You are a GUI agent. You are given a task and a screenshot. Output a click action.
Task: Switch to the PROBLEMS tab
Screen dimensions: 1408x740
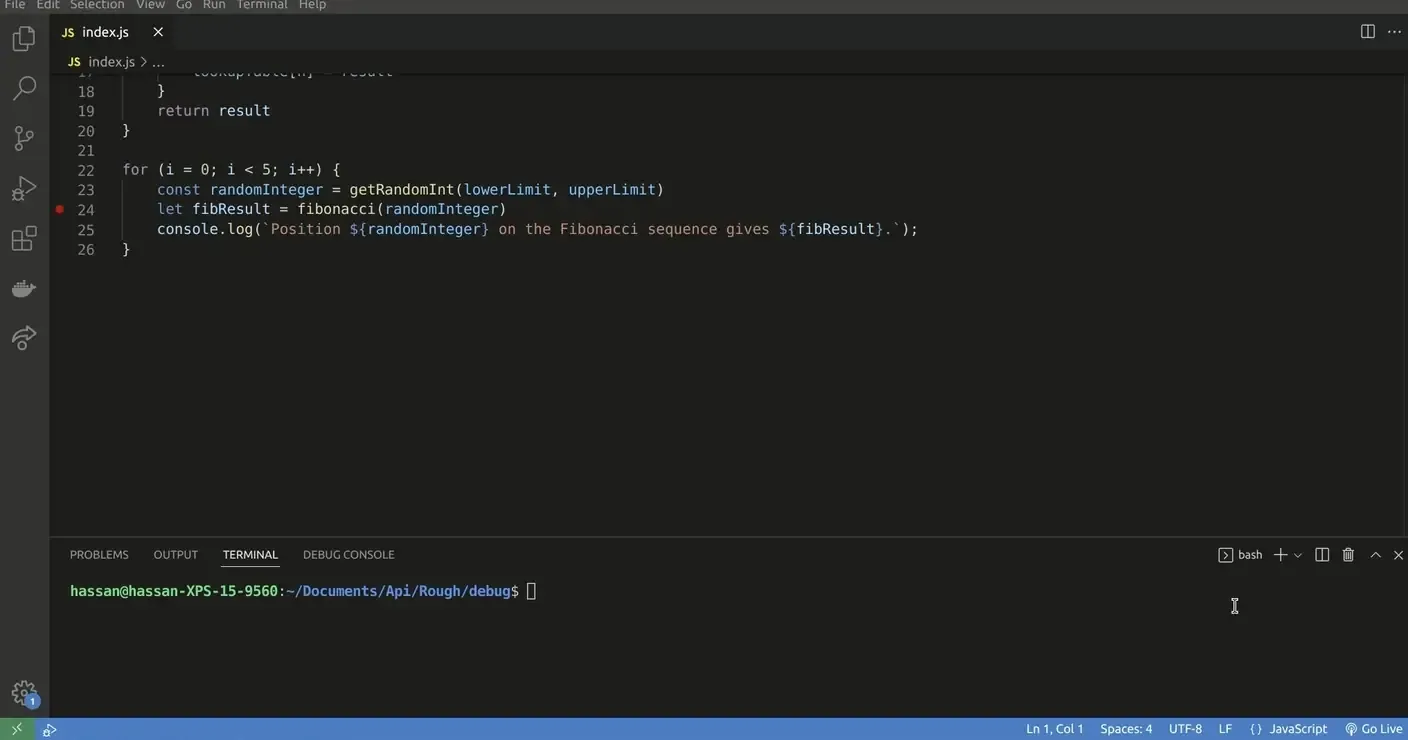click(99, 555)
